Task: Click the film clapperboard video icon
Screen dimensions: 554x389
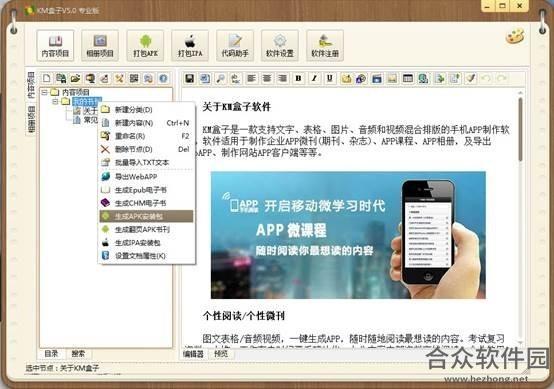Action: click(377, 78)
